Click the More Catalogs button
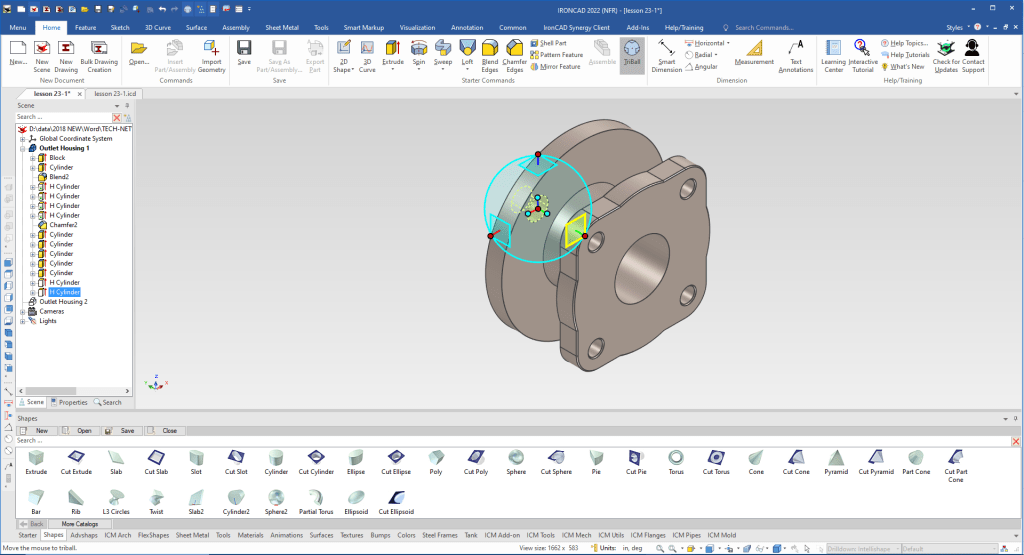Image resolution: width=1024 pixels, height=555 pixels. tap(81, 523)
